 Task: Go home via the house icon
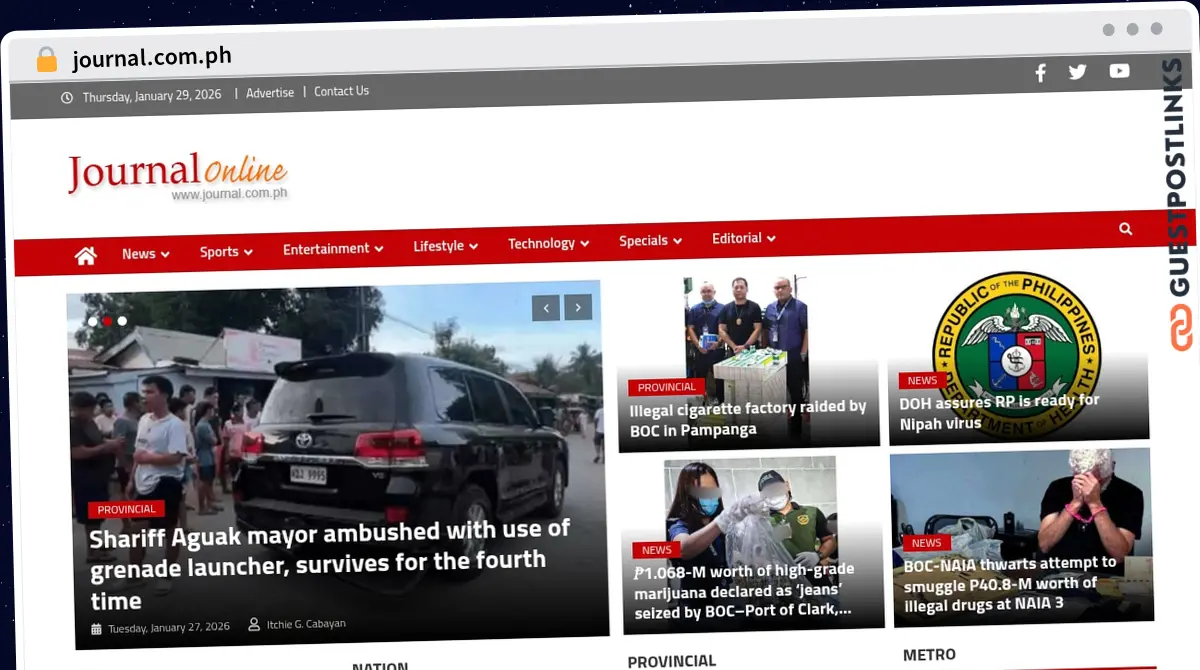[85, 255]
